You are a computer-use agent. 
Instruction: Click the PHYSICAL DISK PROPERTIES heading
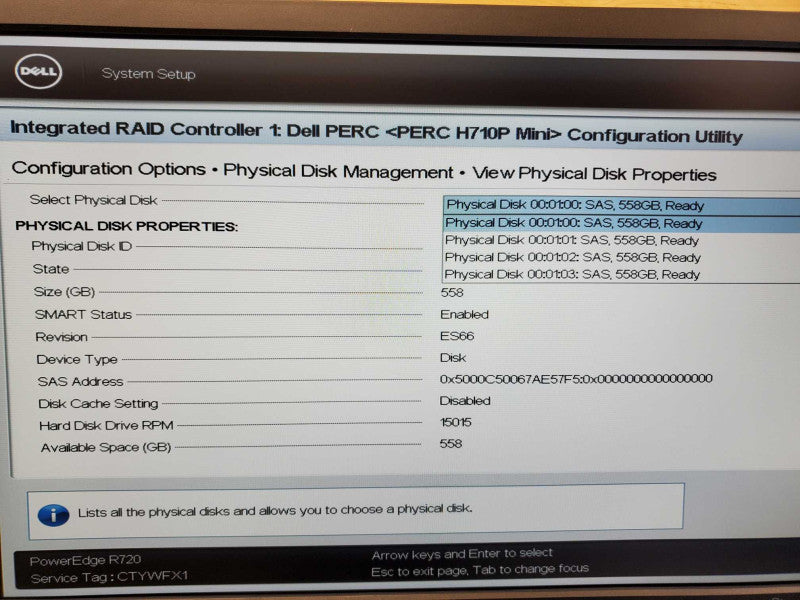point(127,226)
